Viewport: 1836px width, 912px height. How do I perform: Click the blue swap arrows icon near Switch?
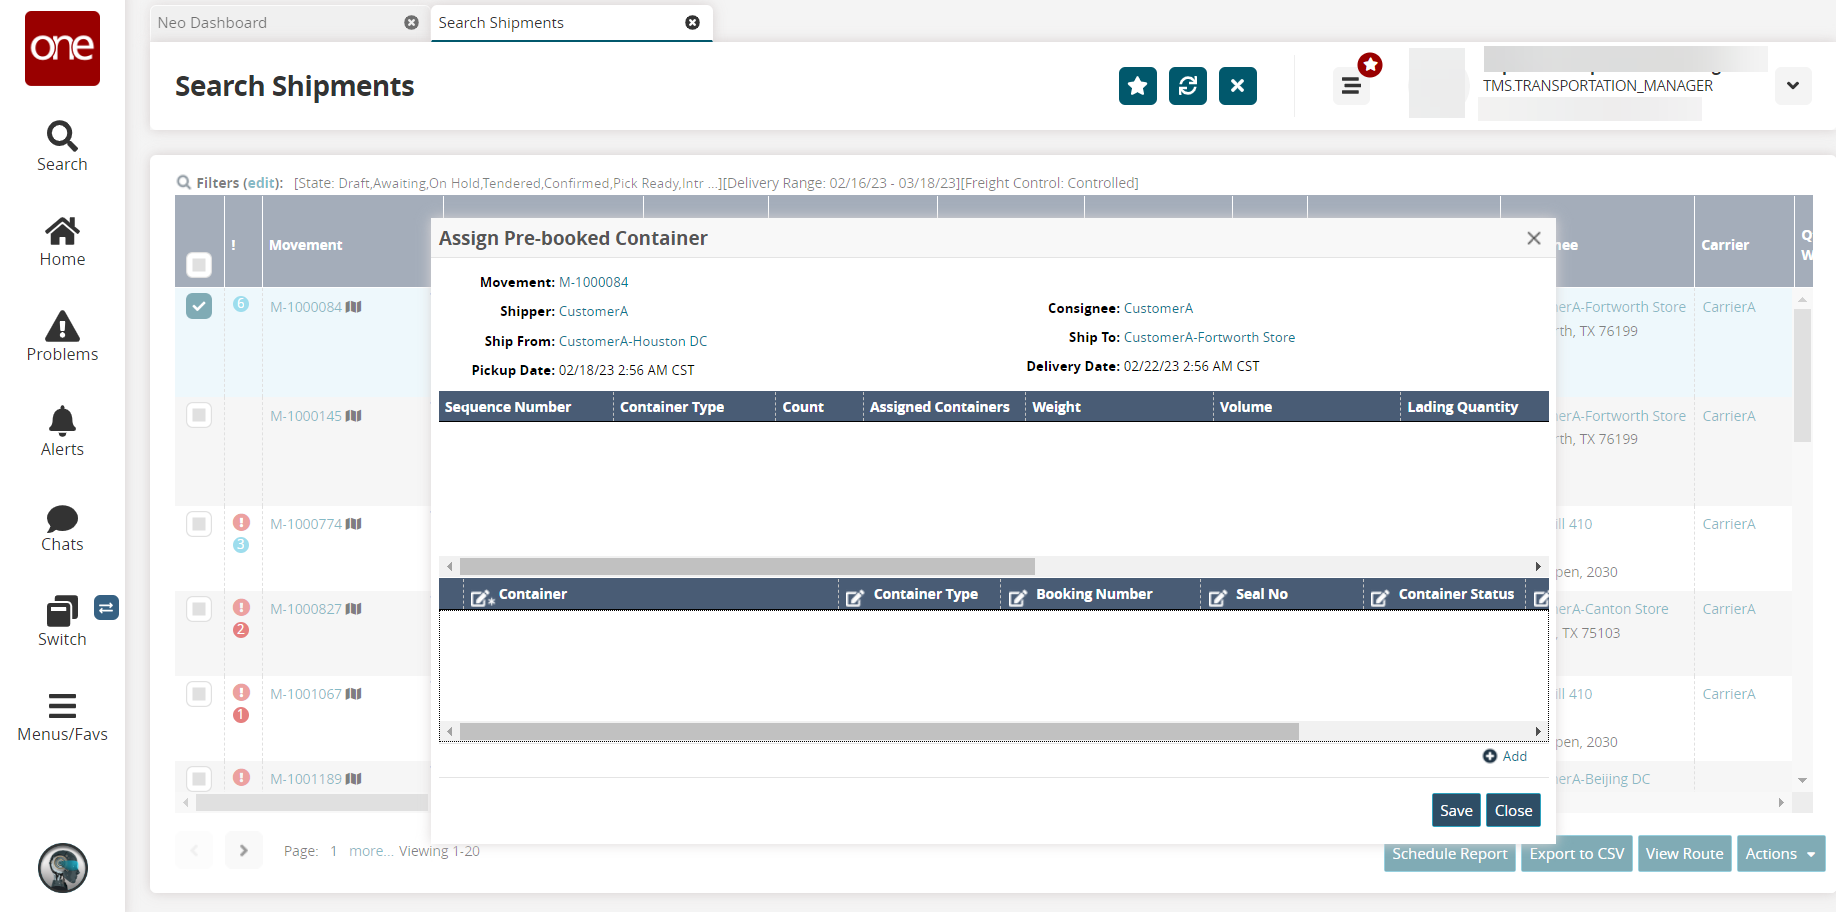[106, 607]
